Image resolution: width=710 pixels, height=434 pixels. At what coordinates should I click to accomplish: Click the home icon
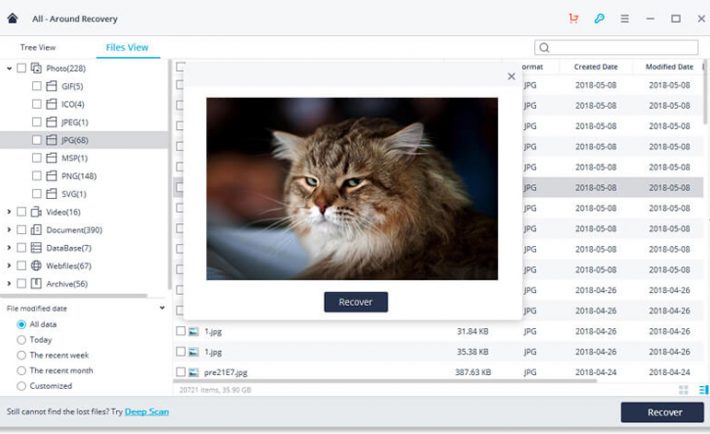click(x=13, y=19)
